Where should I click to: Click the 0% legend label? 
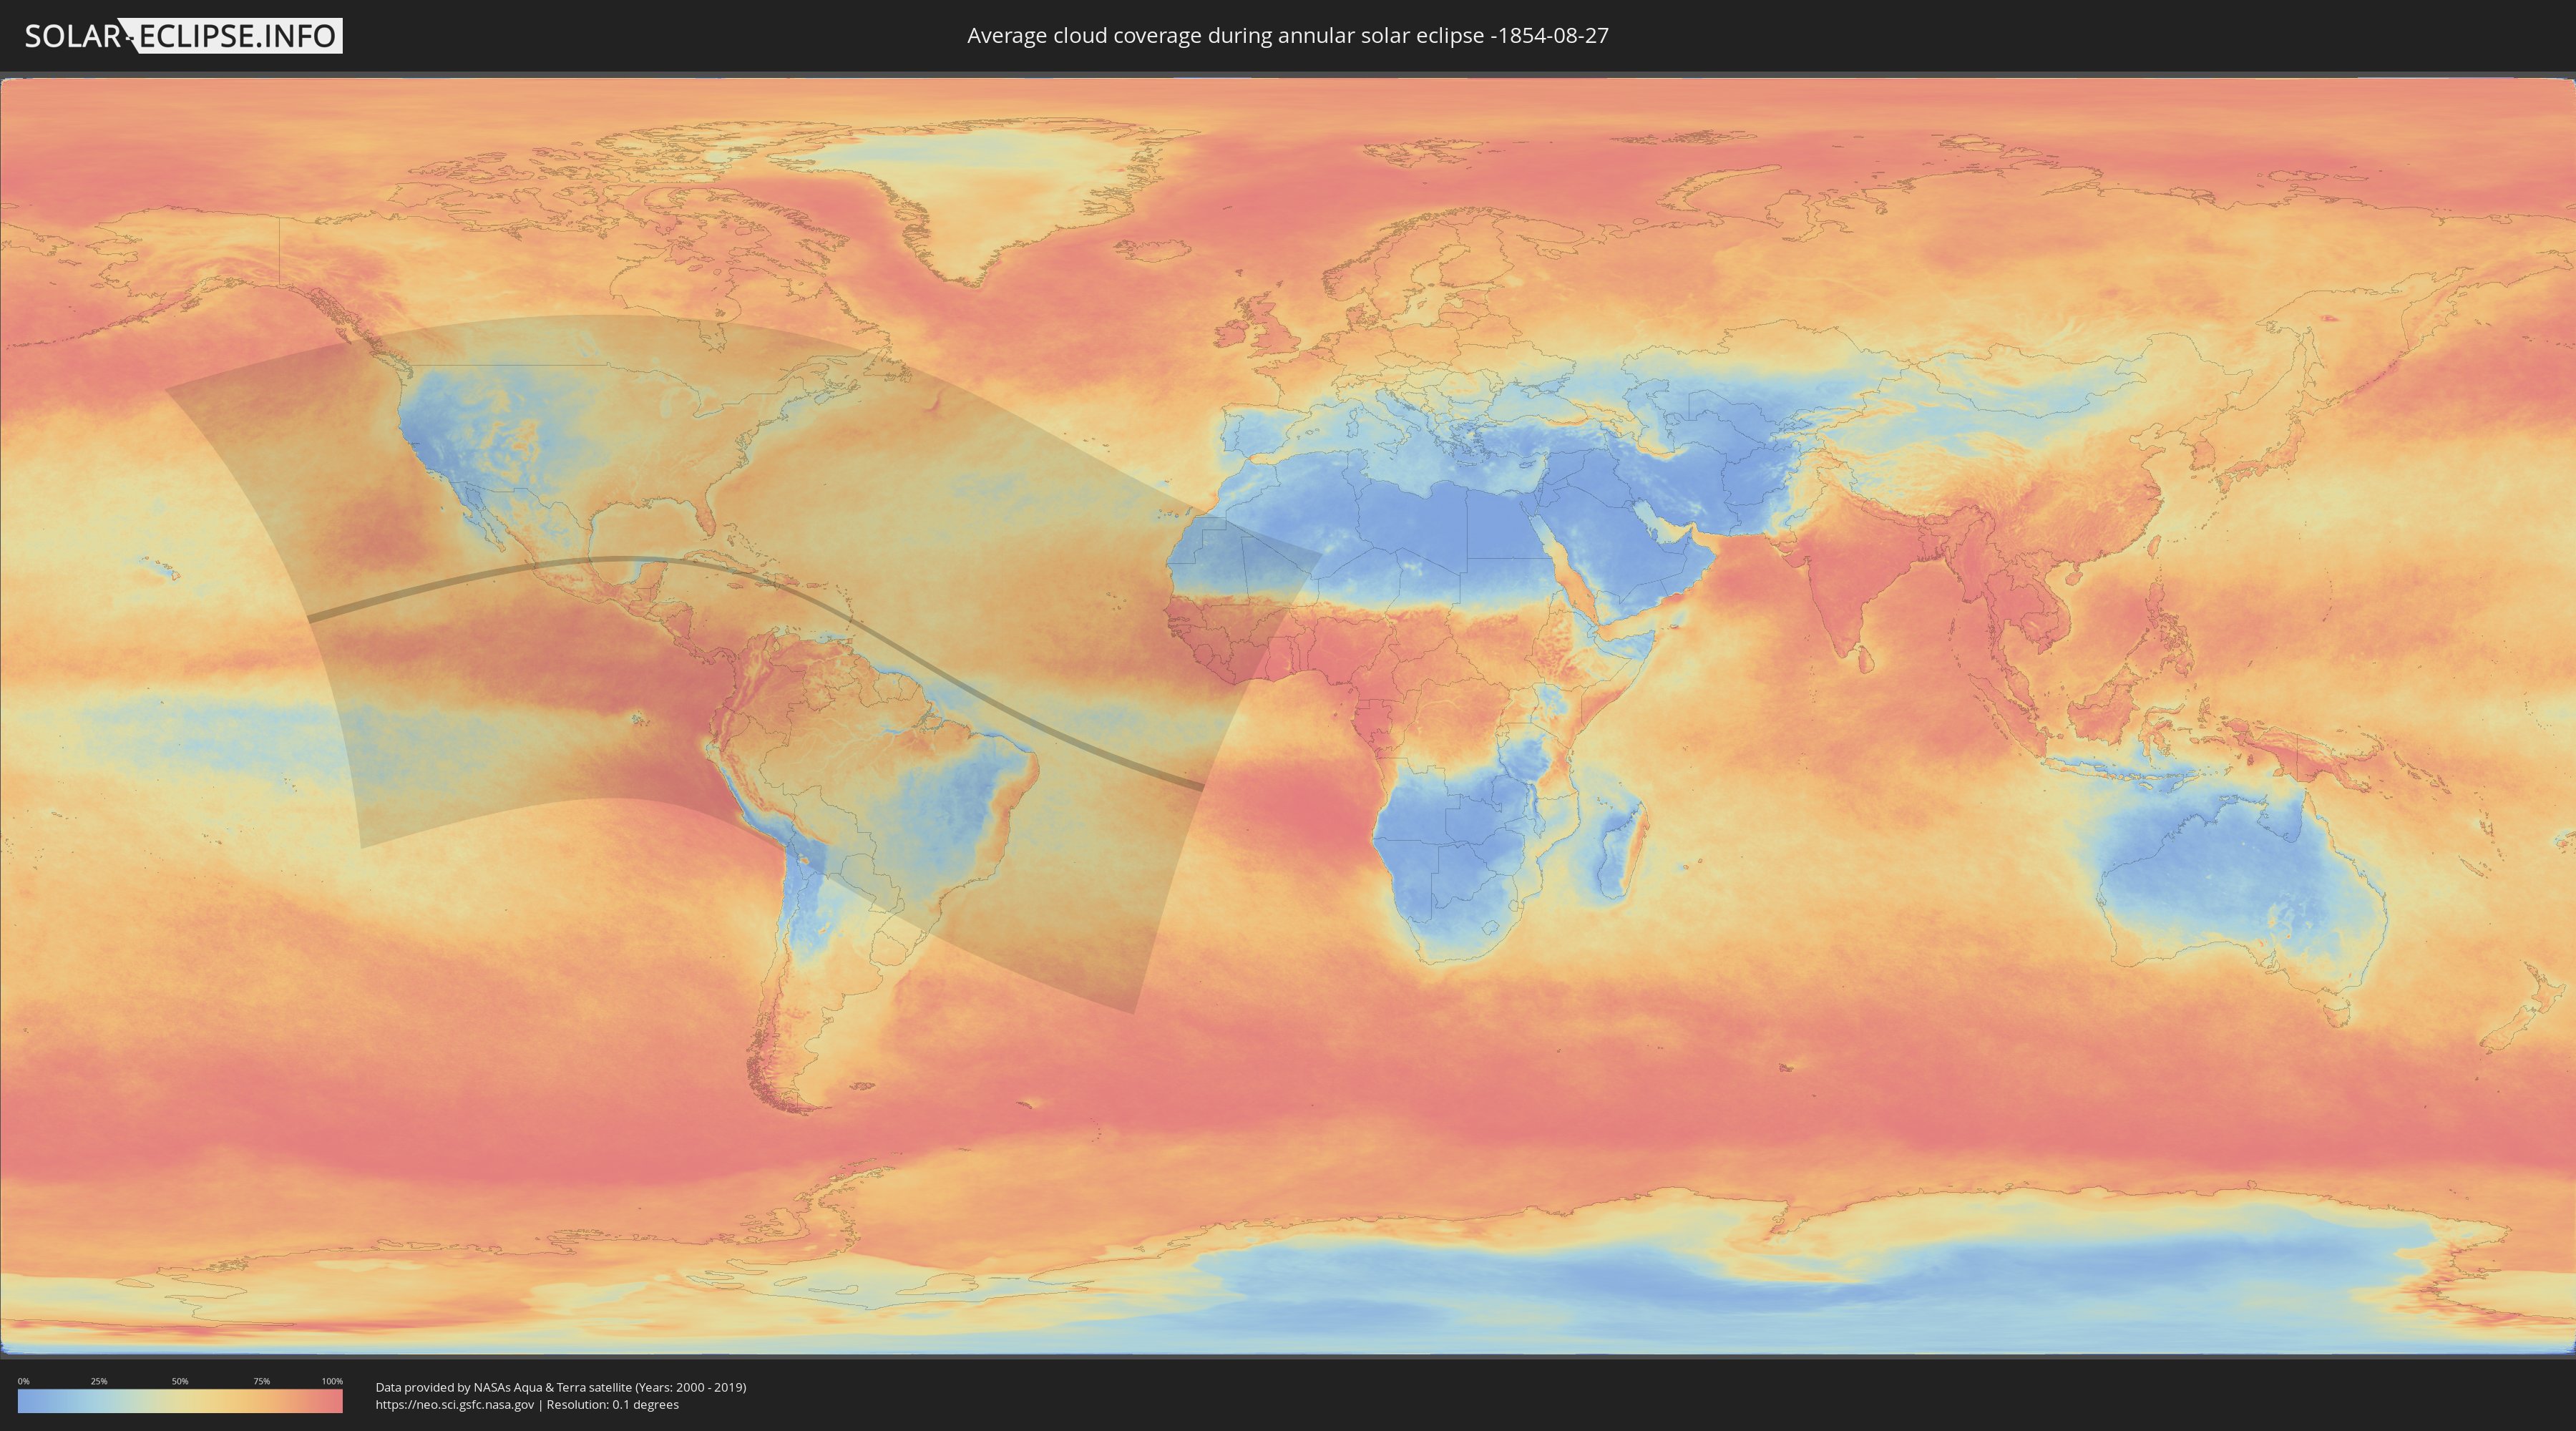coord(23,1381)
